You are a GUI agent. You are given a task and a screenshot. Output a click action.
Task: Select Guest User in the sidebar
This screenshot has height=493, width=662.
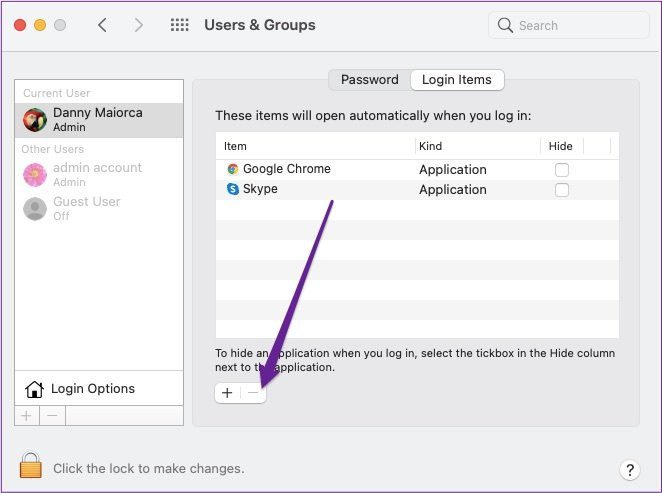coord(99,208)
